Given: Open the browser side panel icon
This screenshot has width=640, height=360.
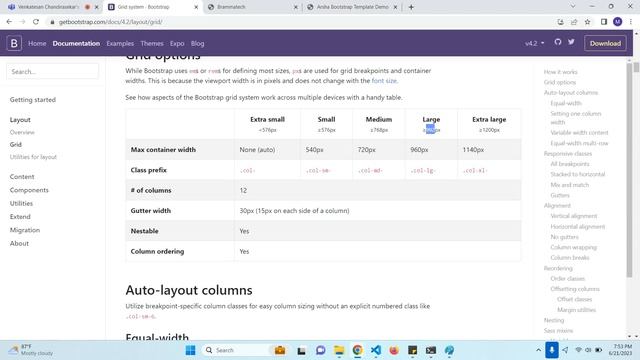Looking at the screenshot, I should coord(604,22).
